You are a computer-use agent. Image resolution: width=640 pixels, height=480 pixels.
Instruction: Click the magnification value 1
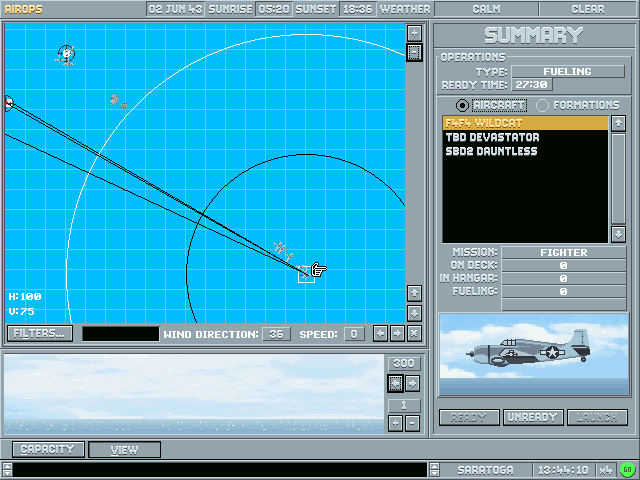404,405
